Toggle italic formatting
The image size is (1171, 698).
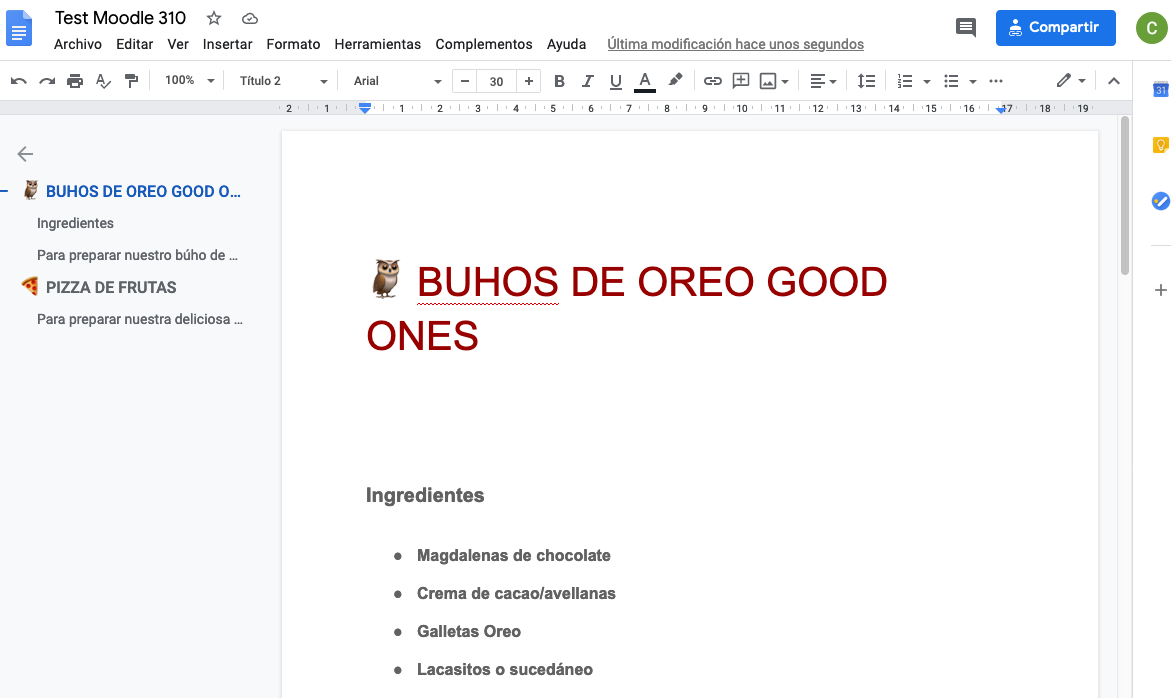tap(588, 81)
